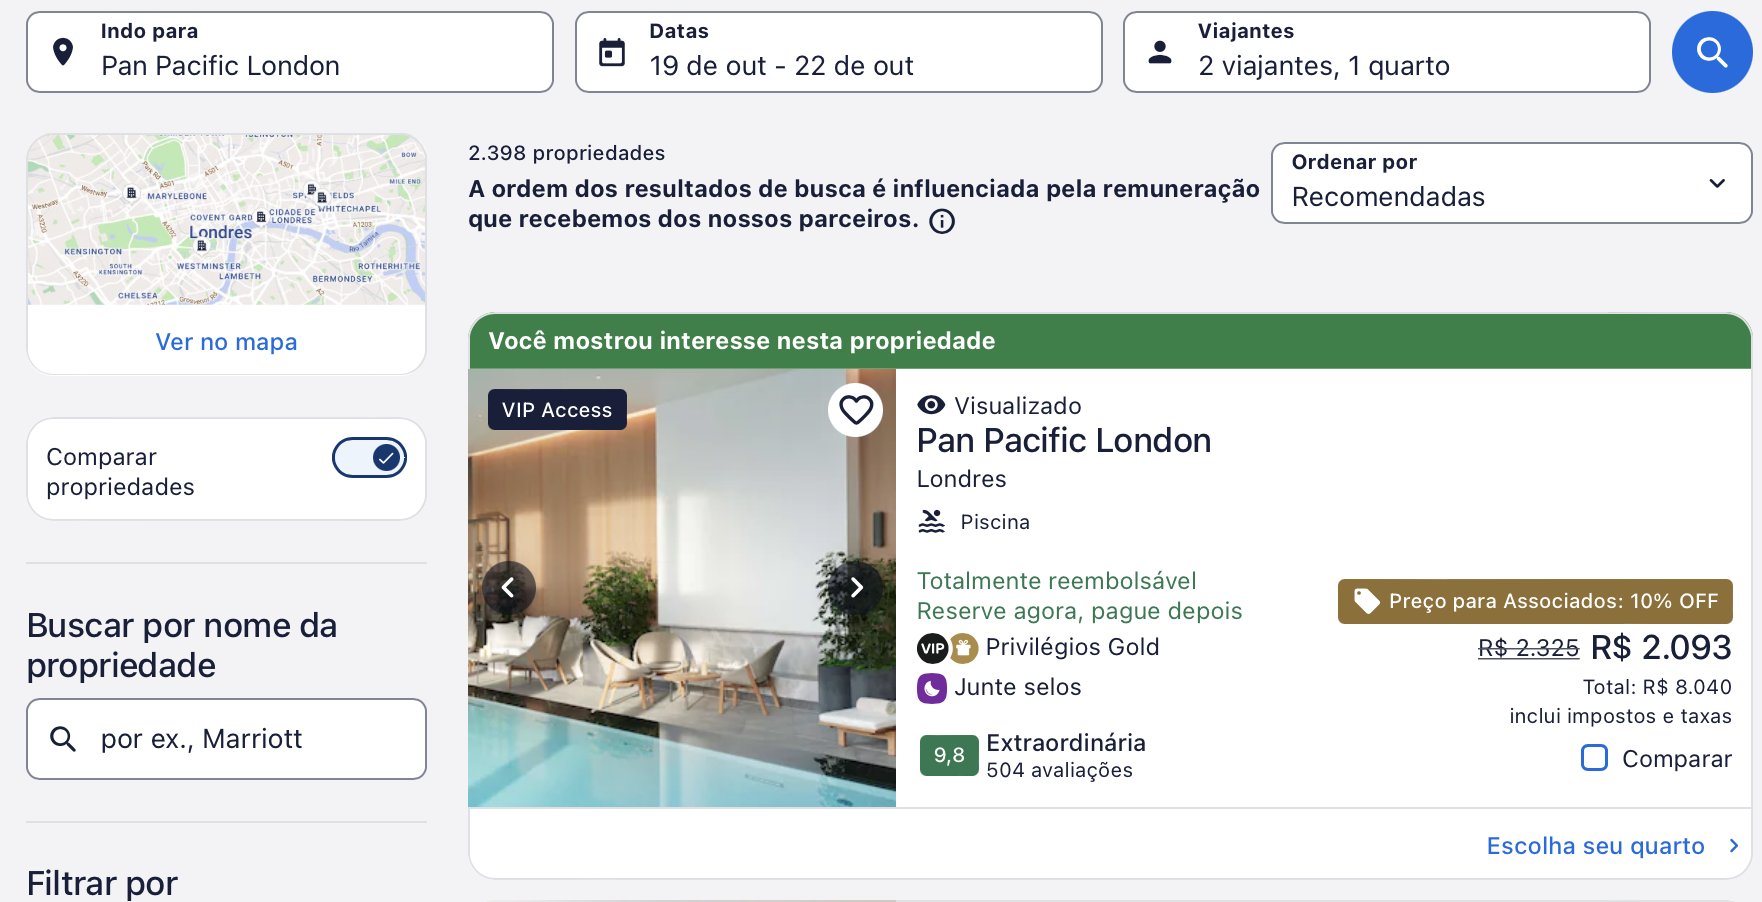Click the location pin icon in Indo para
Screen dimensions: 1762x902
coord(63,52)
